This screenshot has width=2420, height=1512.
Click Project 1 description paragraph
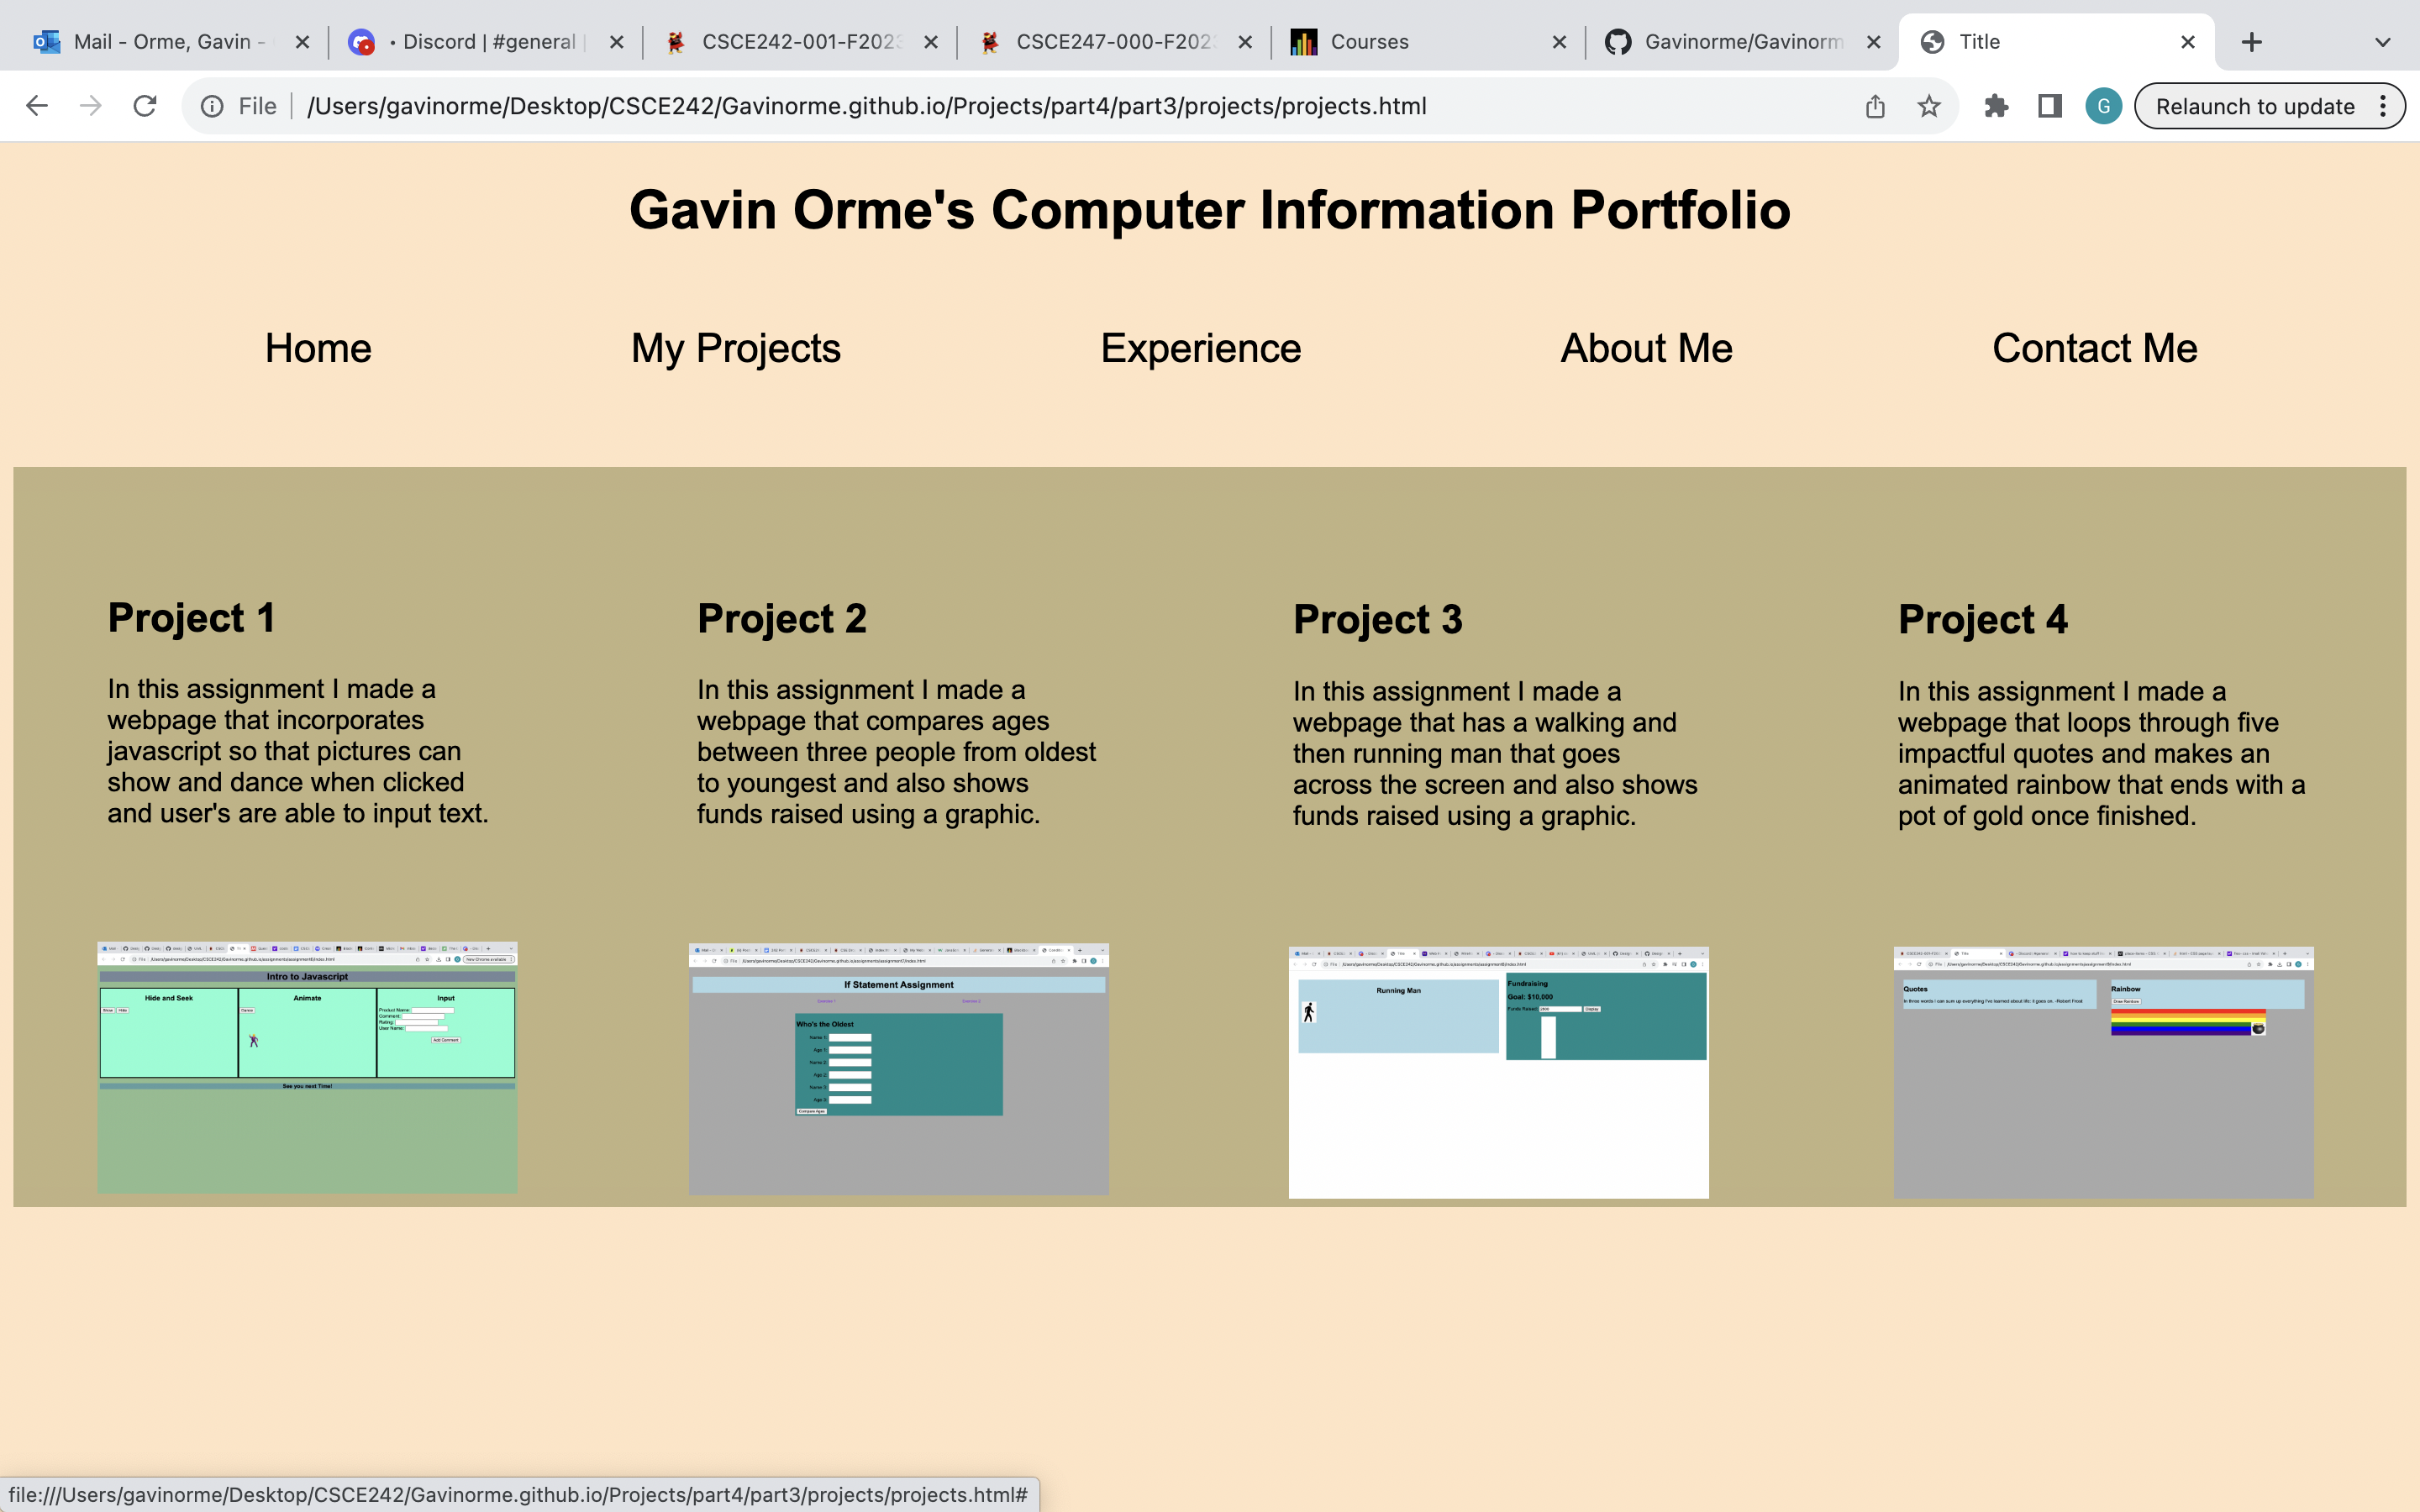coord(298,751)
